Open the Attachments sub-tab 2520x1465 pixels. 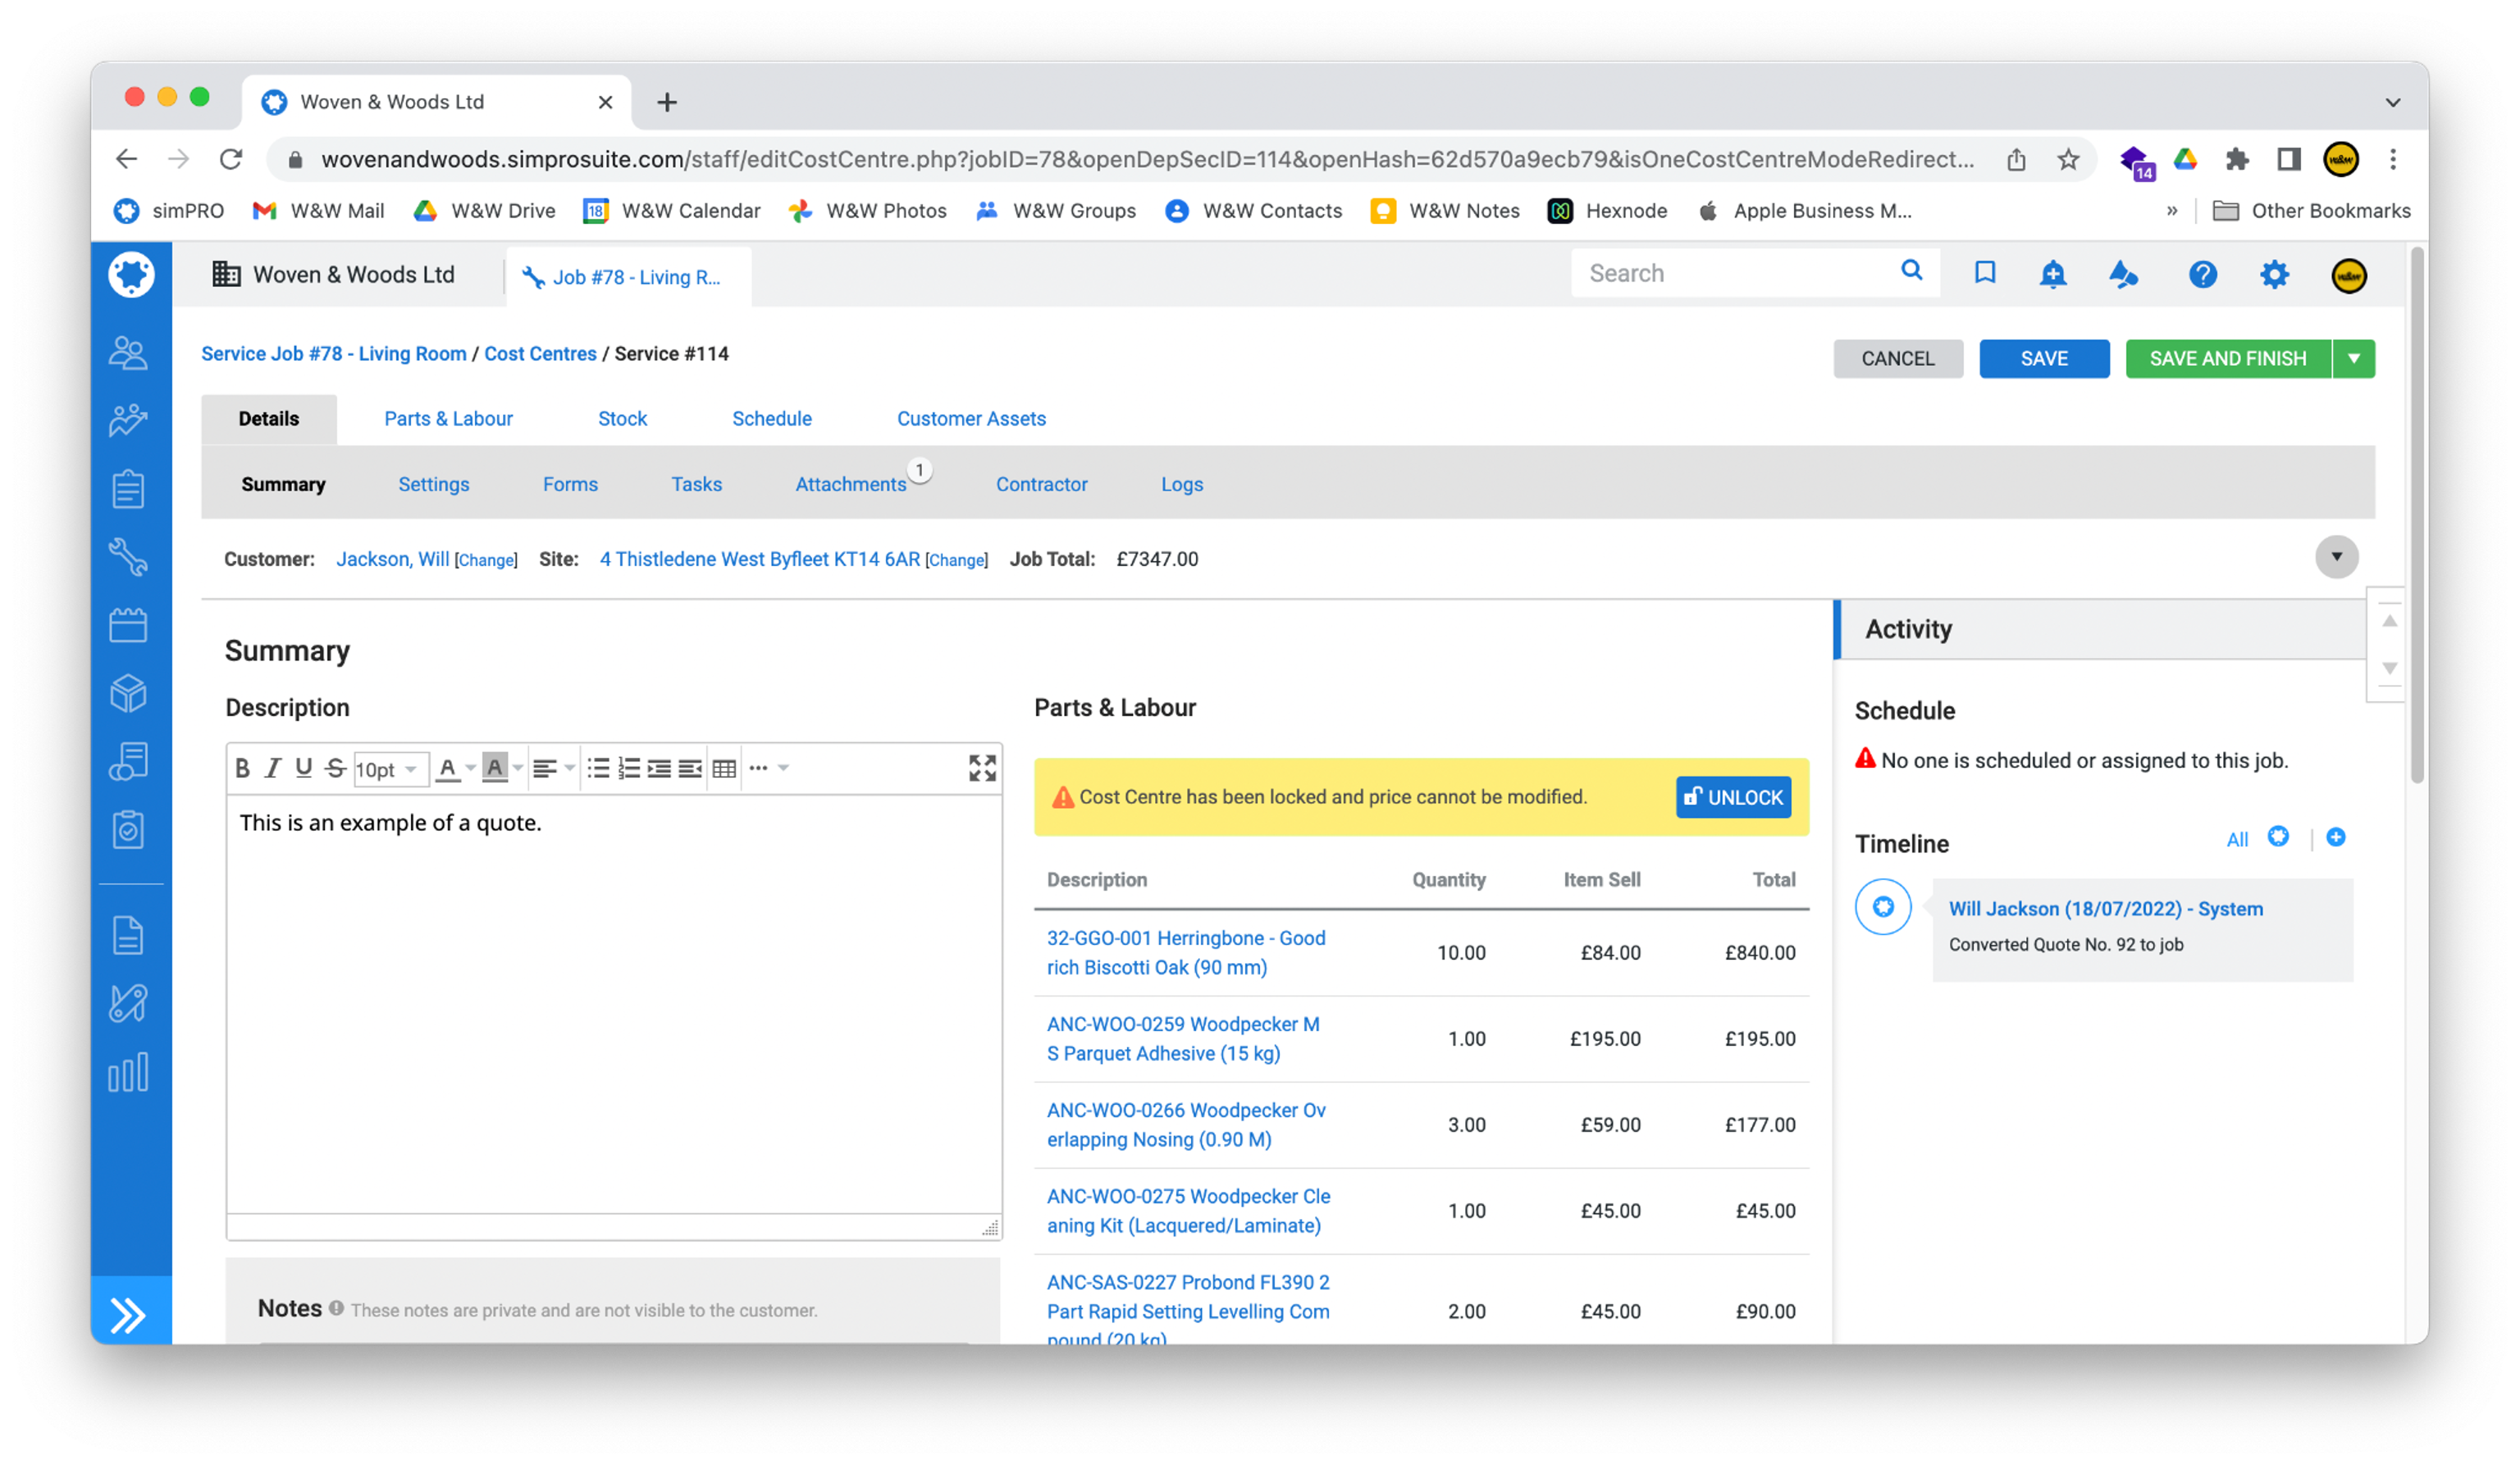(x=850, y=484)
